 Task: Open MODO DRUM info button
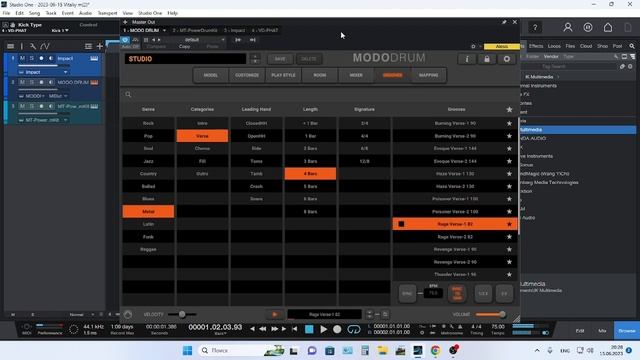click(x=467, y=59)
